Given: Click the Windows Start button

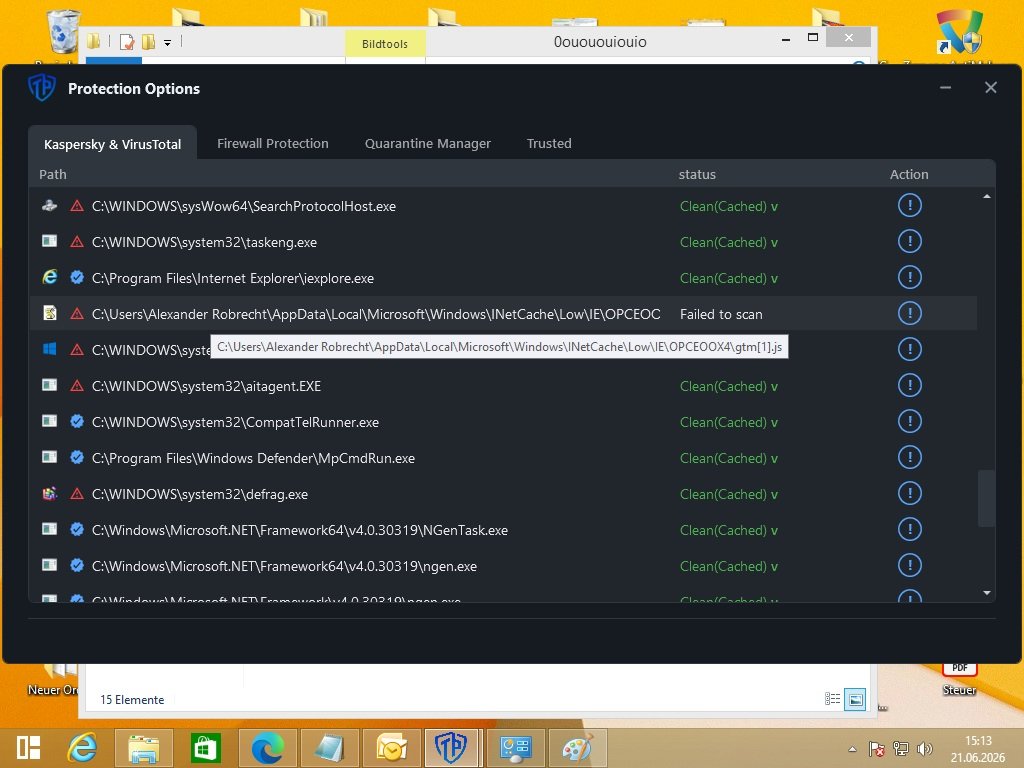Looking at the screenshot, I should [x=28, y=748].
